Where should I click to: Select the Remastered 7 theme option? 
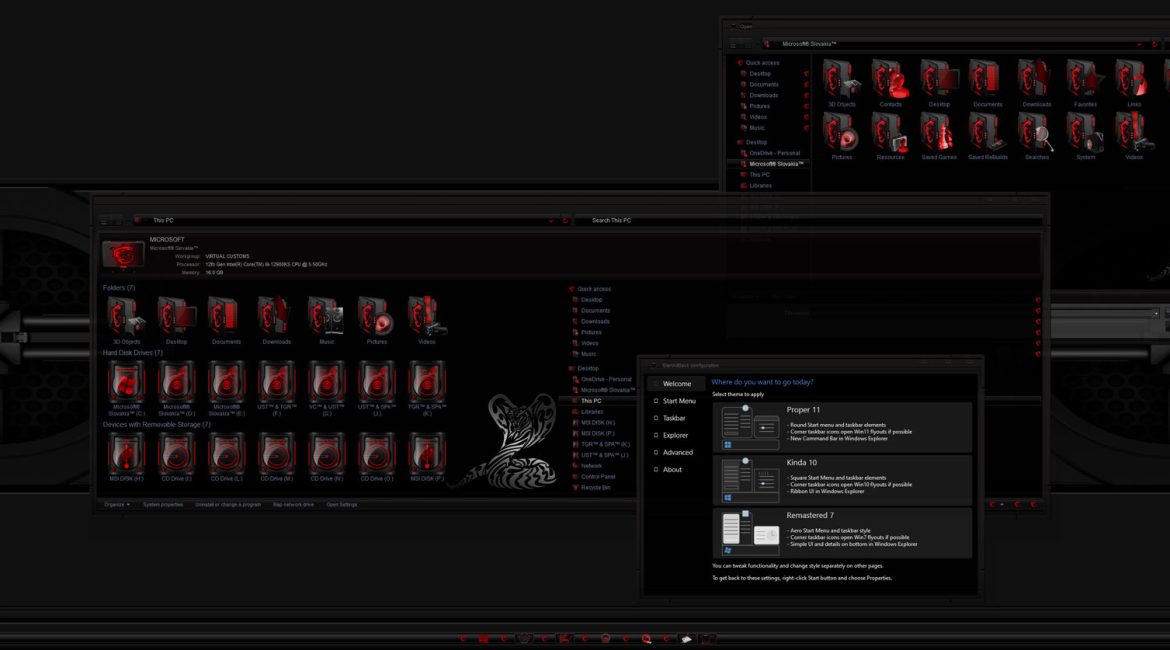coord(842,532)
